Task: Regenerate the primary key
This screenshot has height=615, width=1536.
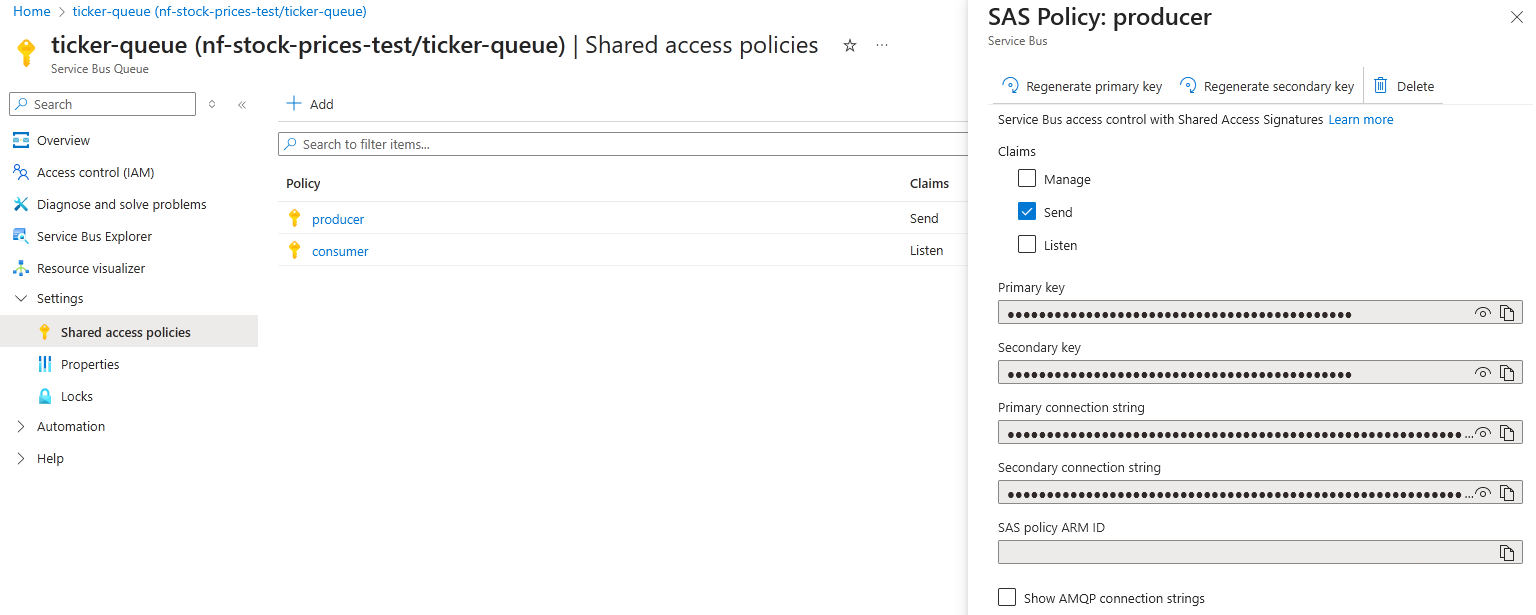Action: pyautogui.click(x=1082, y=86)
